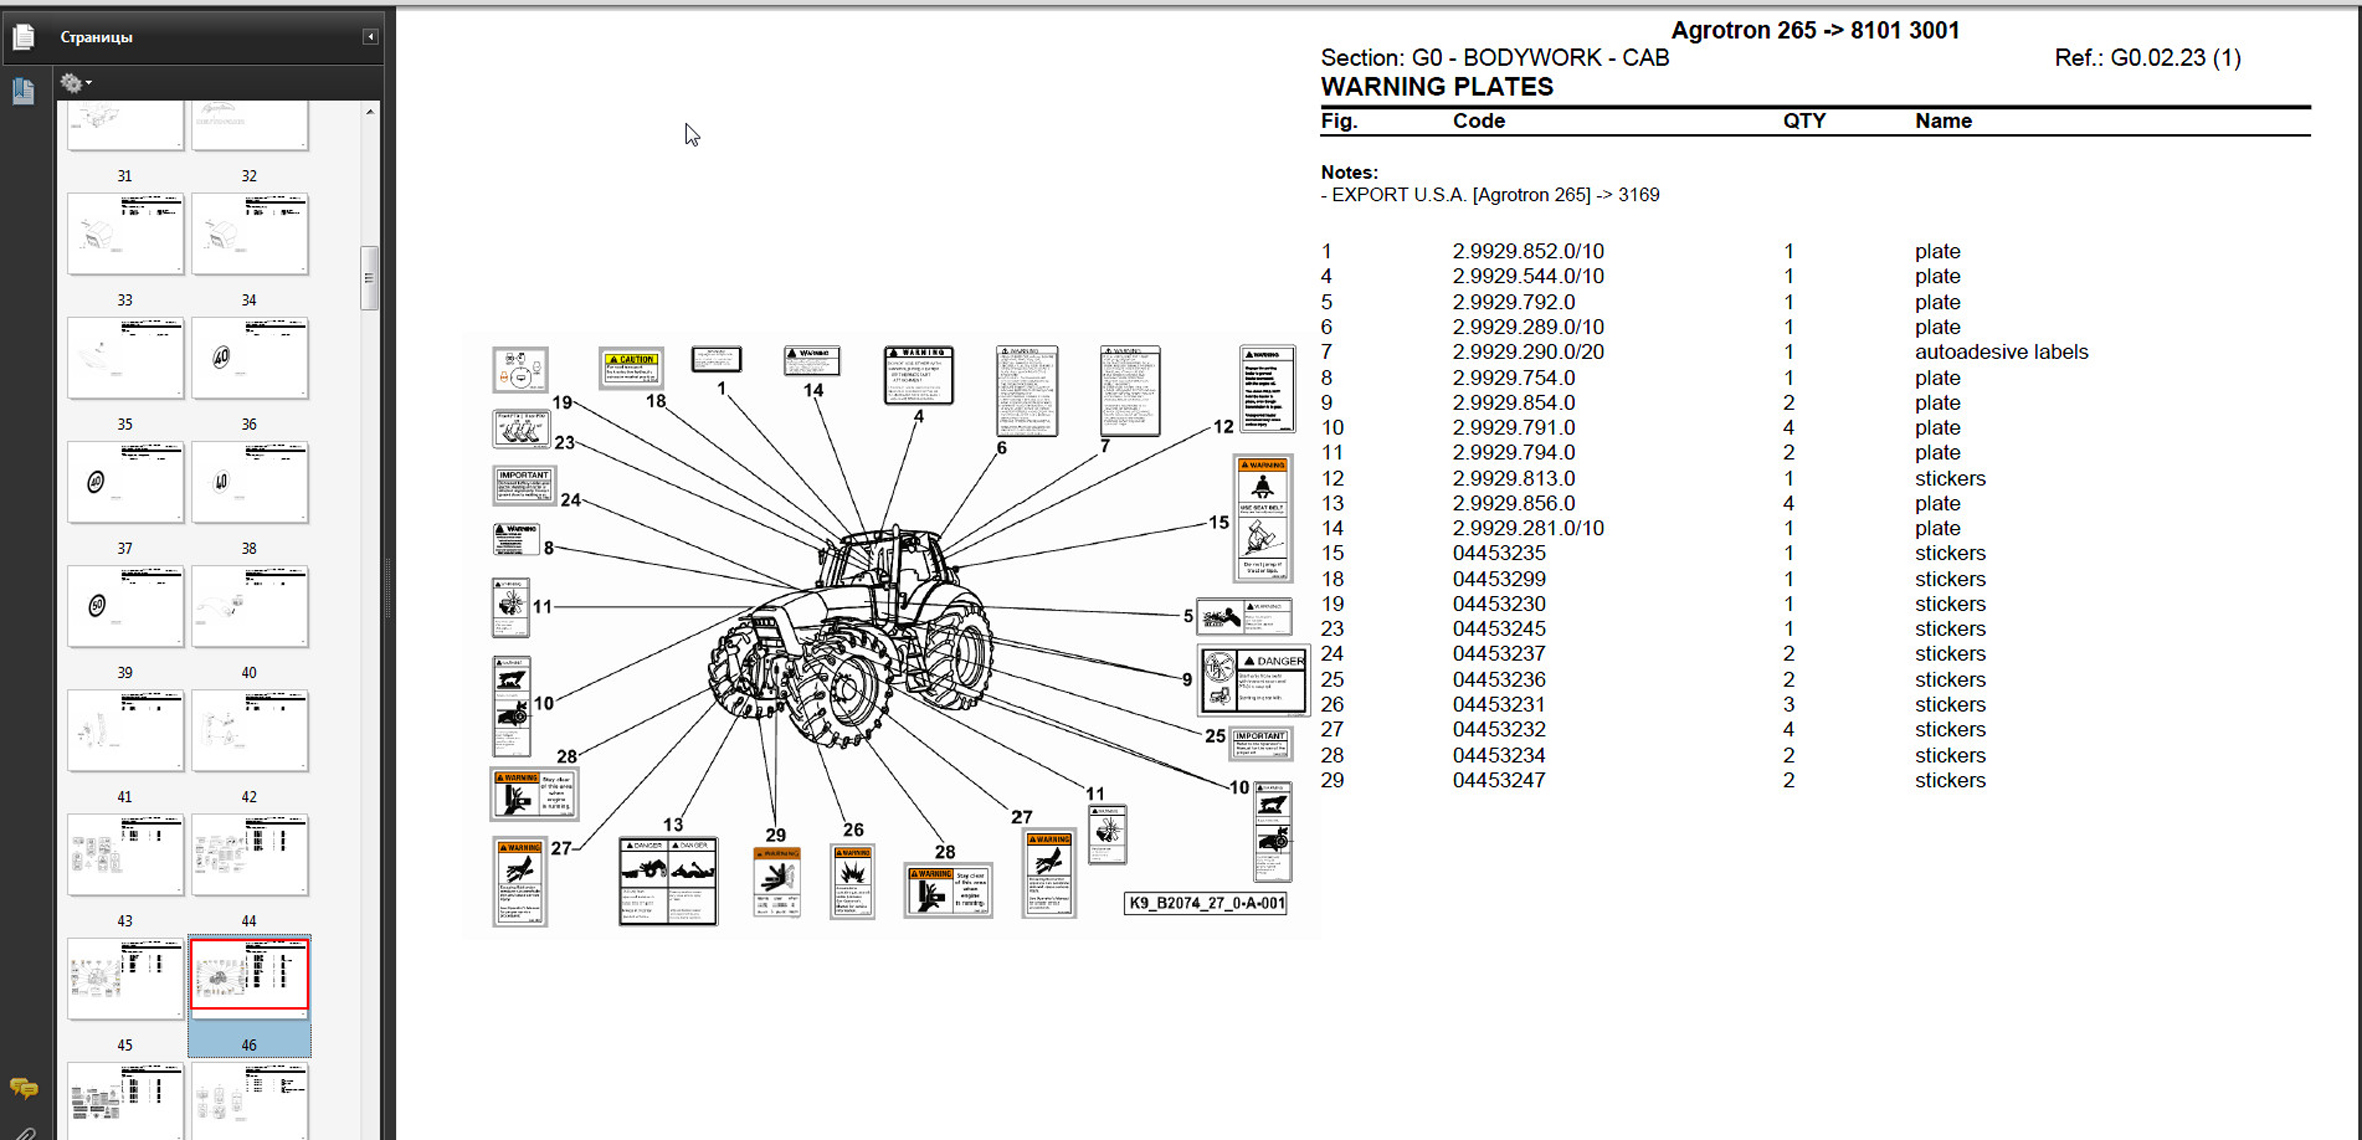2362x1140 pixels.
Task: Click part code 2.9929.852.0/10 in the table
Action: tap(1527, 251)
